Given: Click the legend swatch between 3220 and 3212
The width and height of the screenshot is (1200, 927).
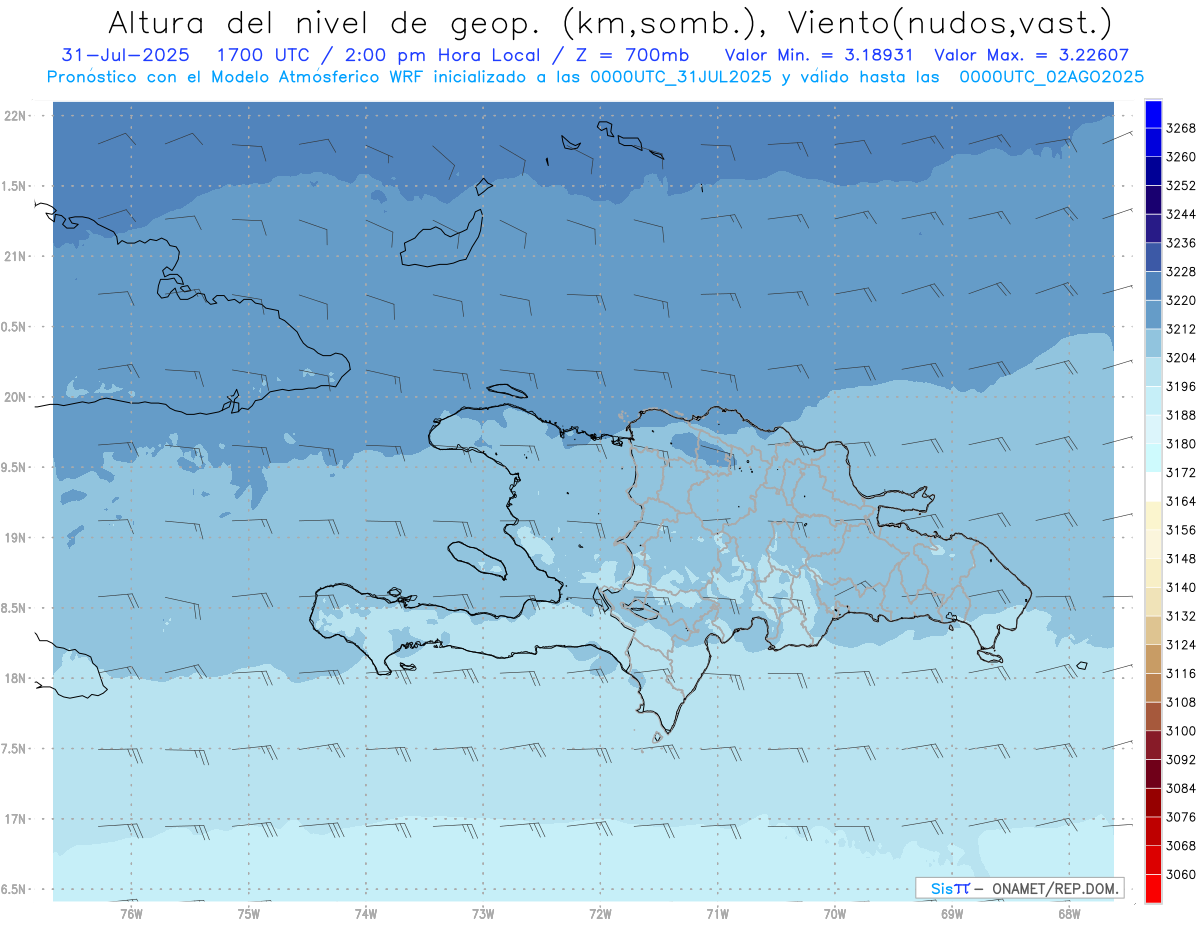Looking at the screenshot, I should [1153, 315].
